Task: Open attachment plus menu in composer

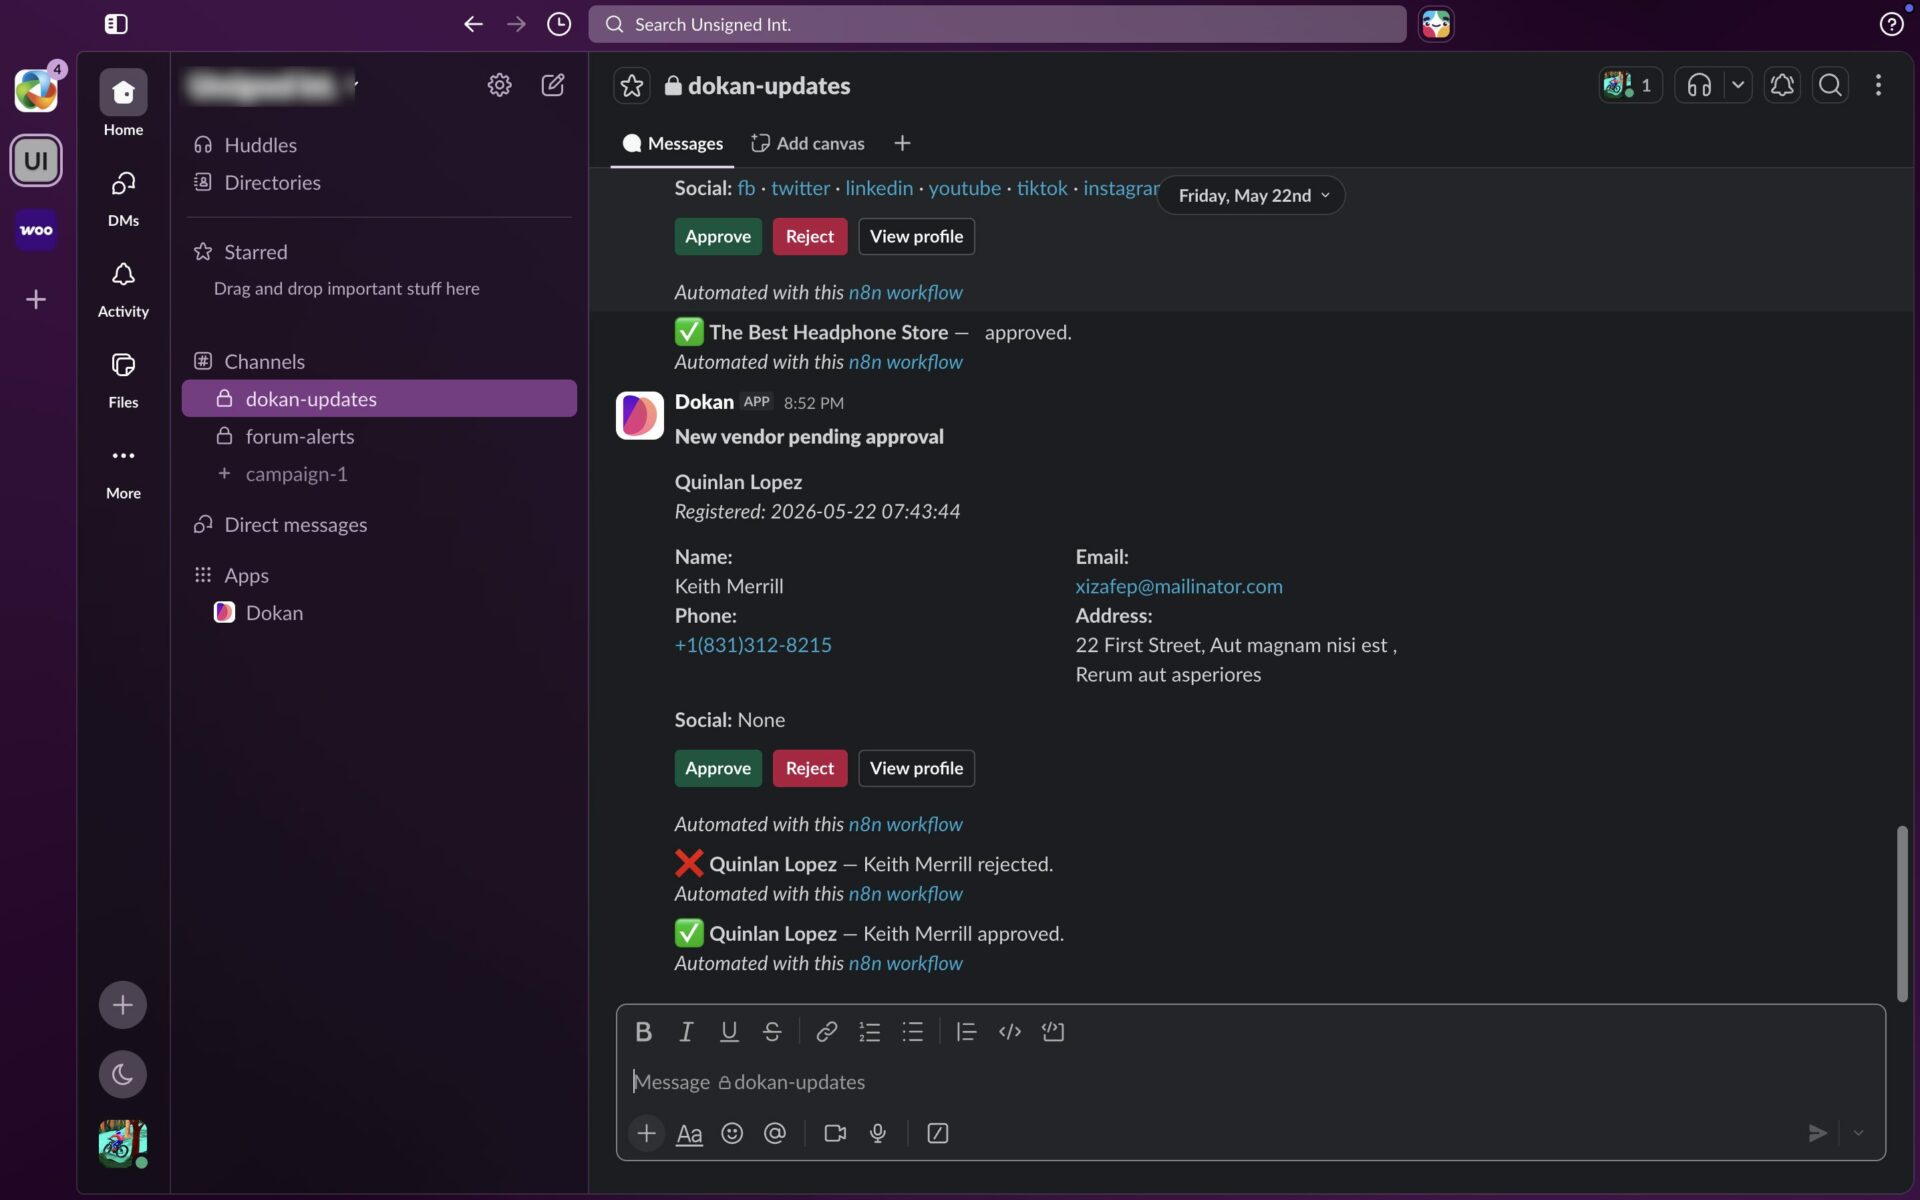Action: pos(646,1133)
